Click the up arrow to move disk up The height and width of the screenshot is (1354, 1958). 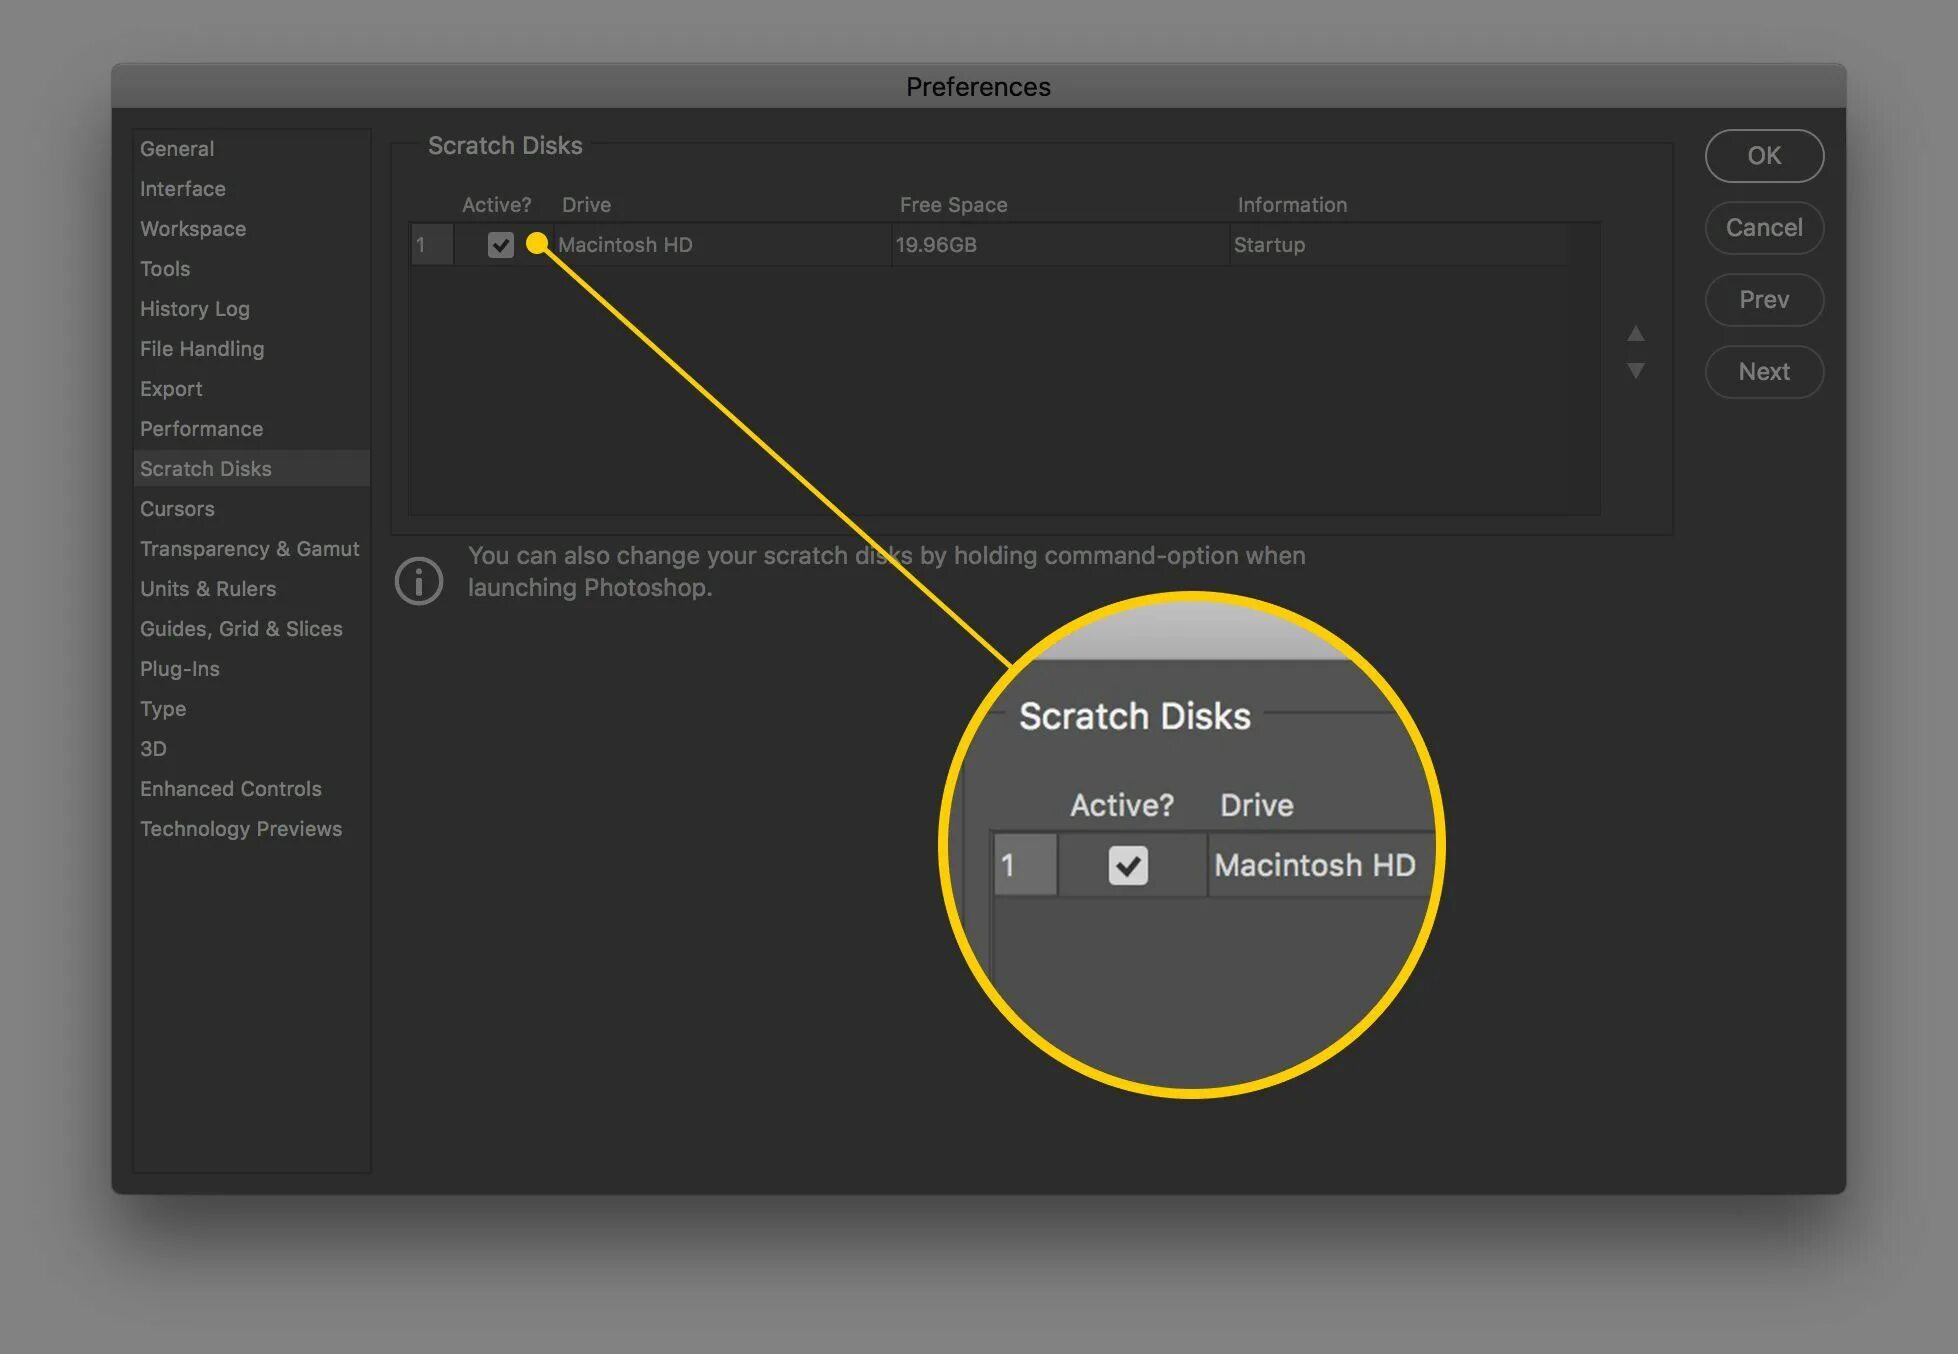point(1635,334)
